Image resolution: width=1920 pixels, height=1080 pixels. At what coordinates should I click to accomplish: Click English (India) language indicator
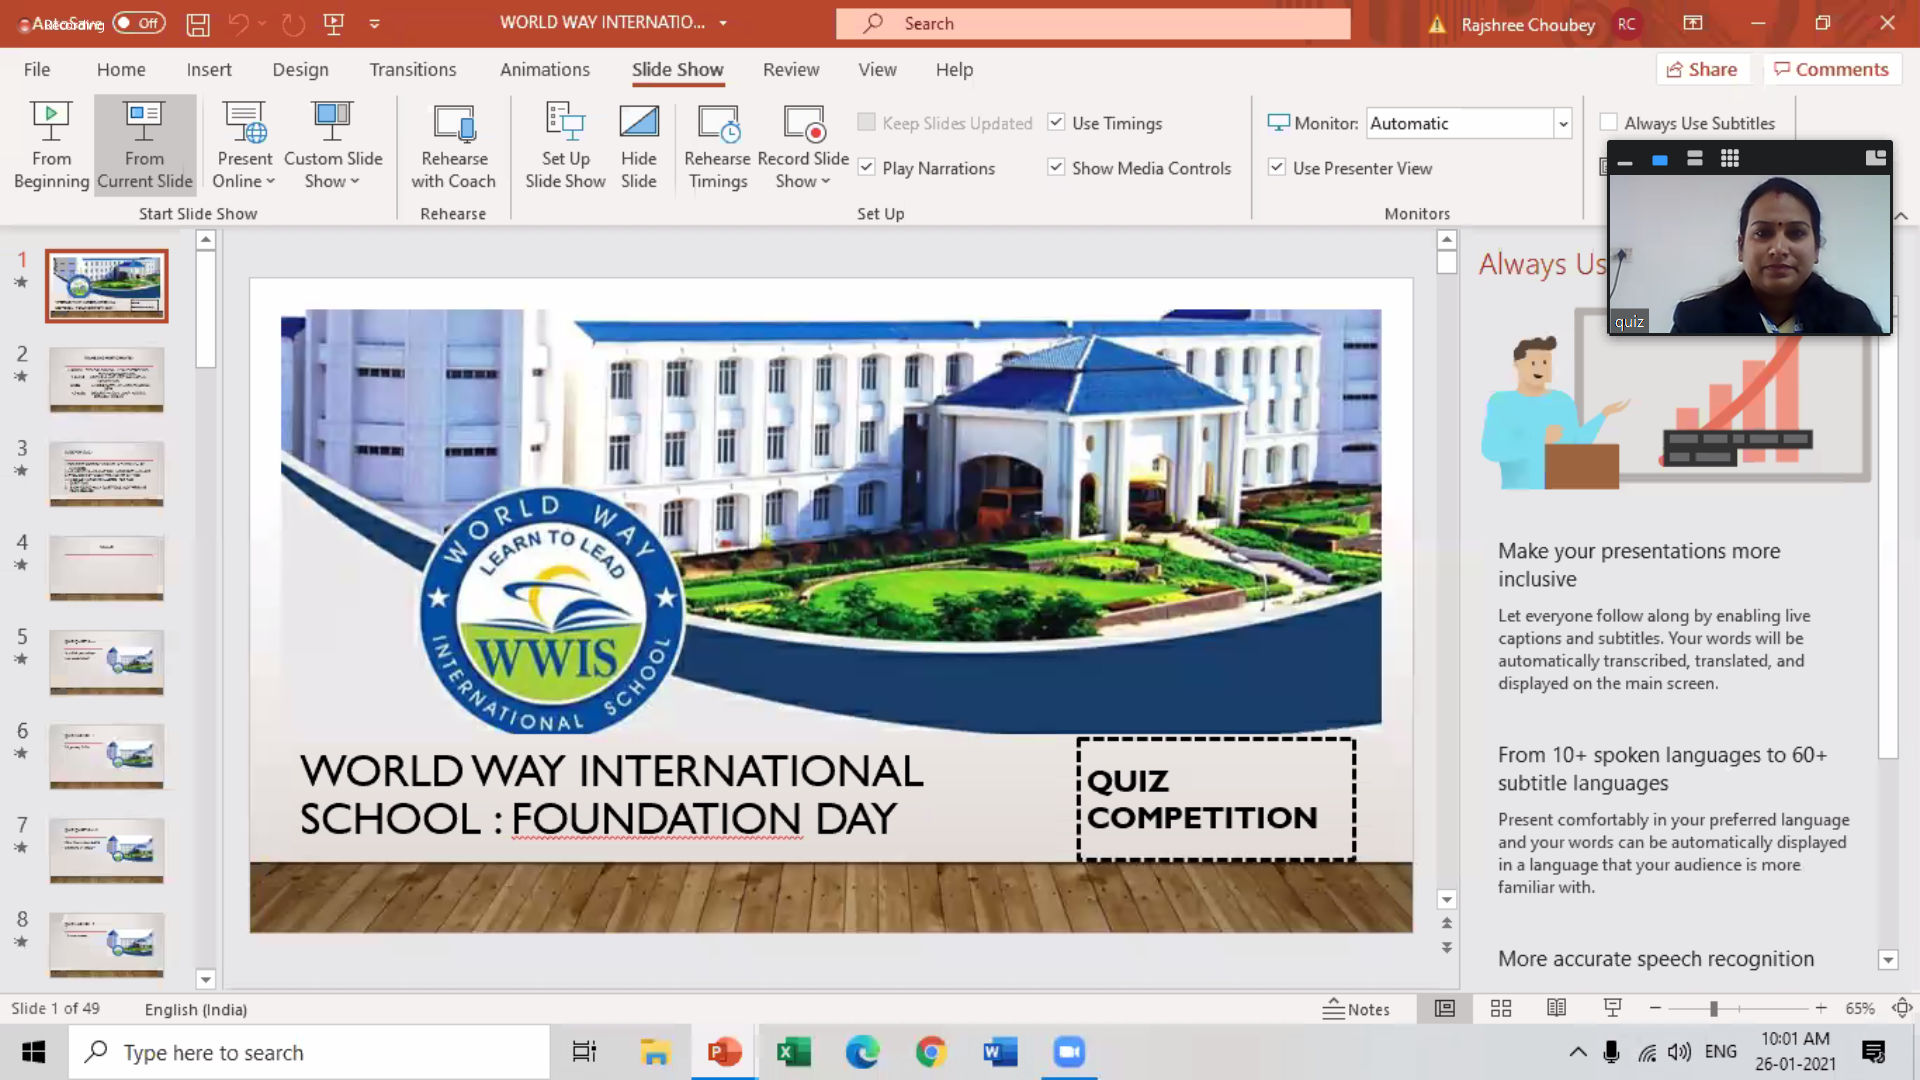point(196,1009)
